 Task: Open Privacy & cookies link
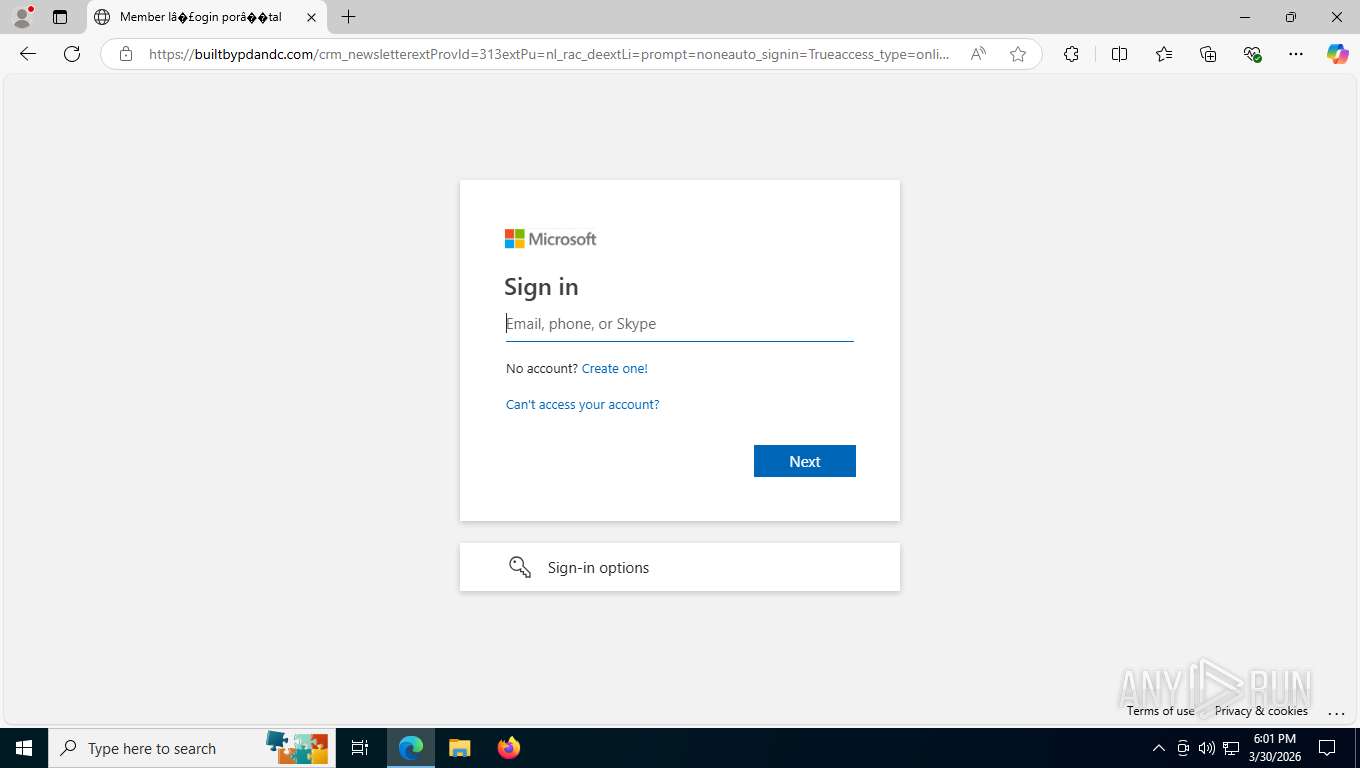(x=1261, y=711)
